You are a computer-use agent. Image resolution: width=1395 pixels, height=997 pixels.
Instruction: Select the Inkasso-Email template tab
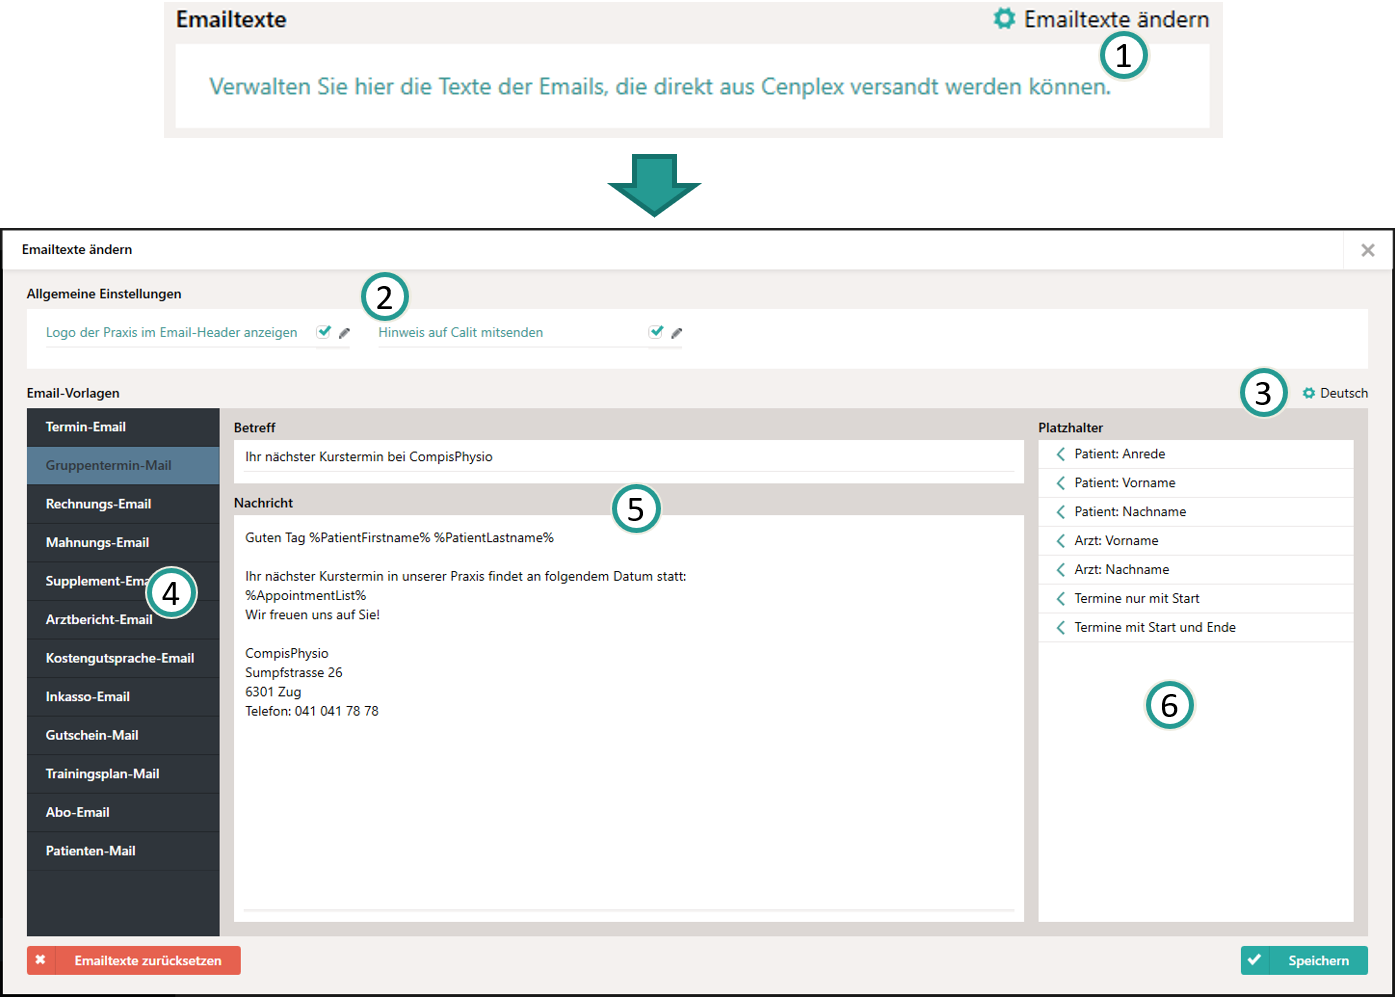point(123,696)
